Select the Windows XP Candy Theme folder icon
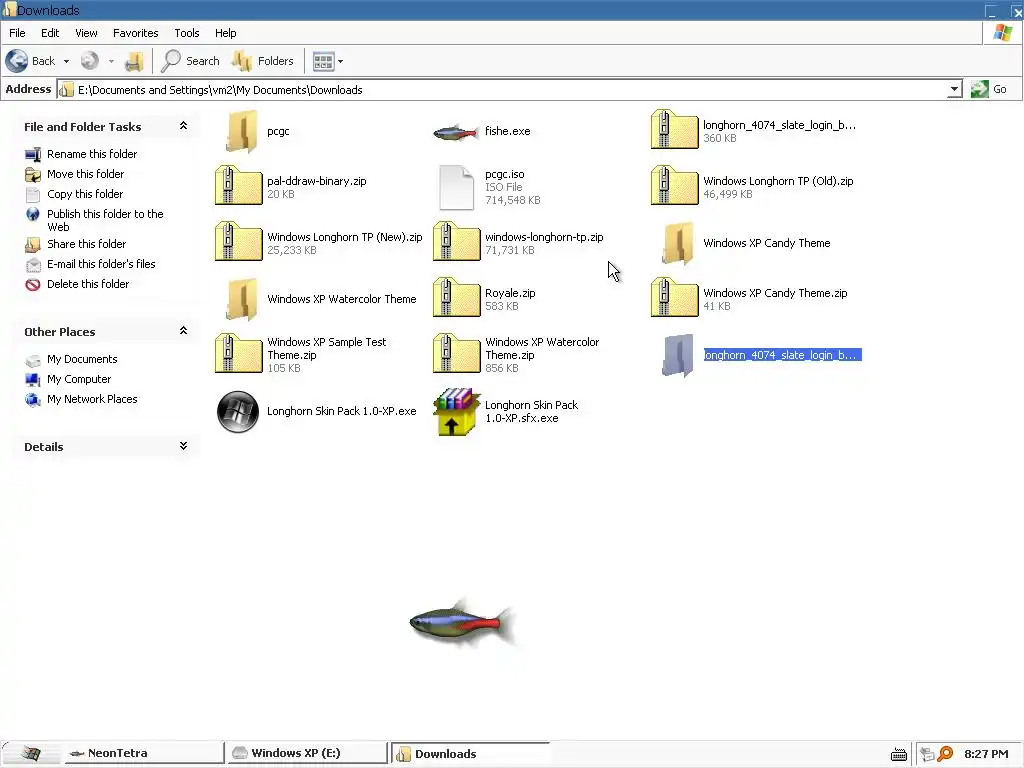 tap(678, 243)
